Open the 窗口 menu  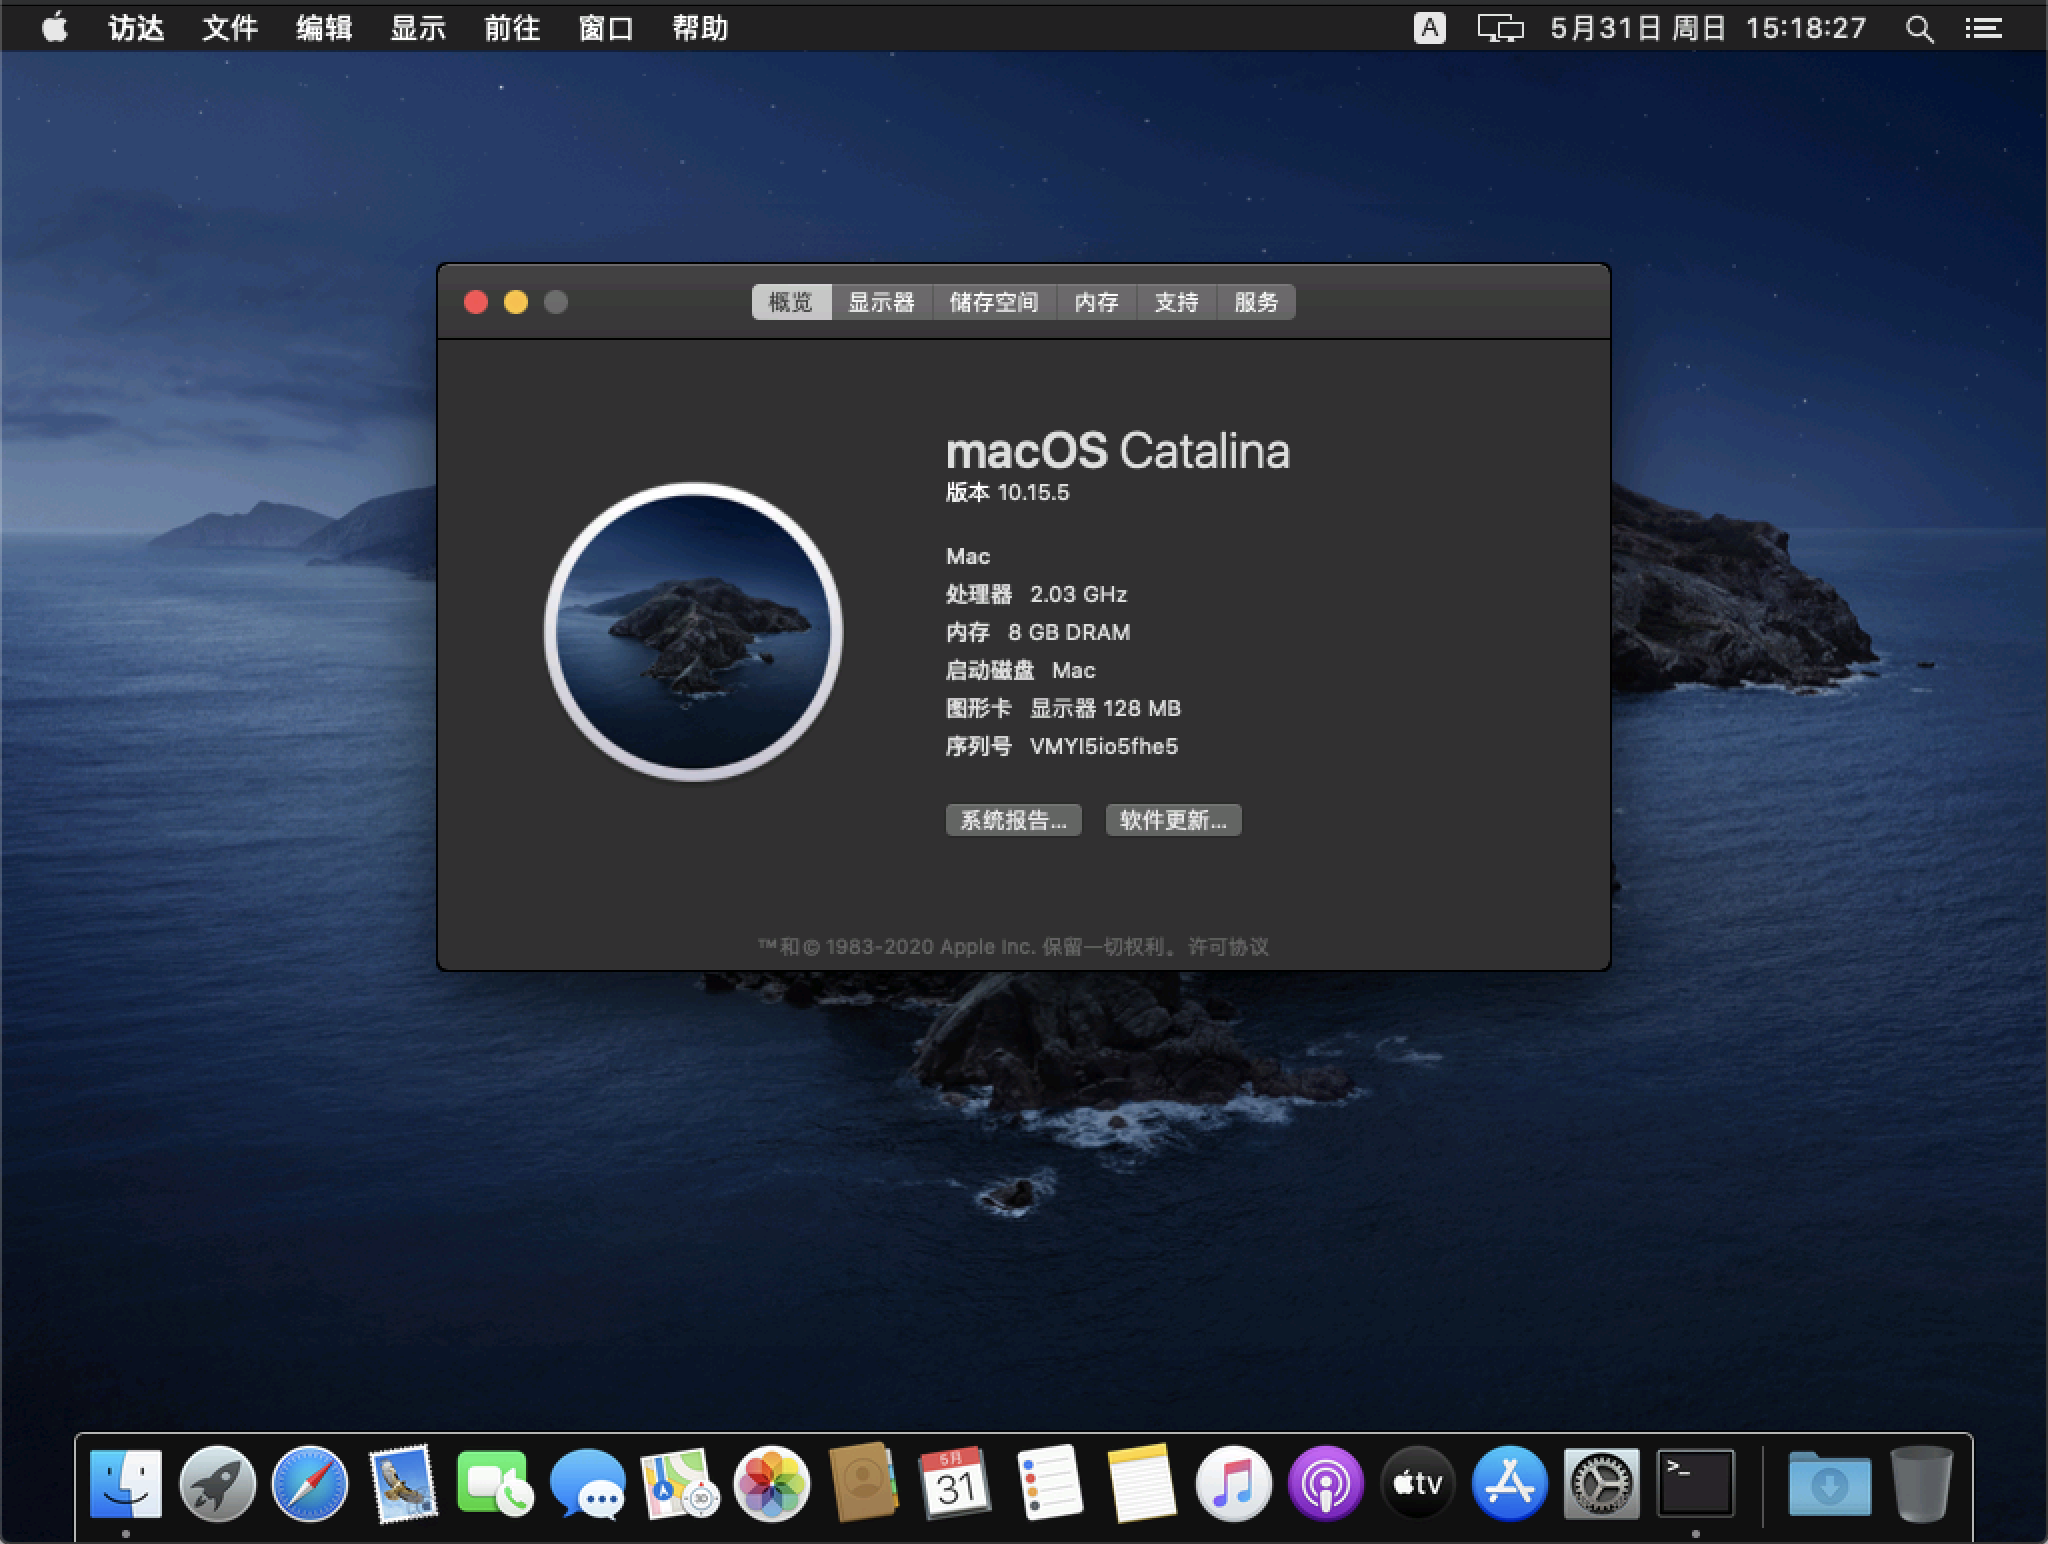606,28
